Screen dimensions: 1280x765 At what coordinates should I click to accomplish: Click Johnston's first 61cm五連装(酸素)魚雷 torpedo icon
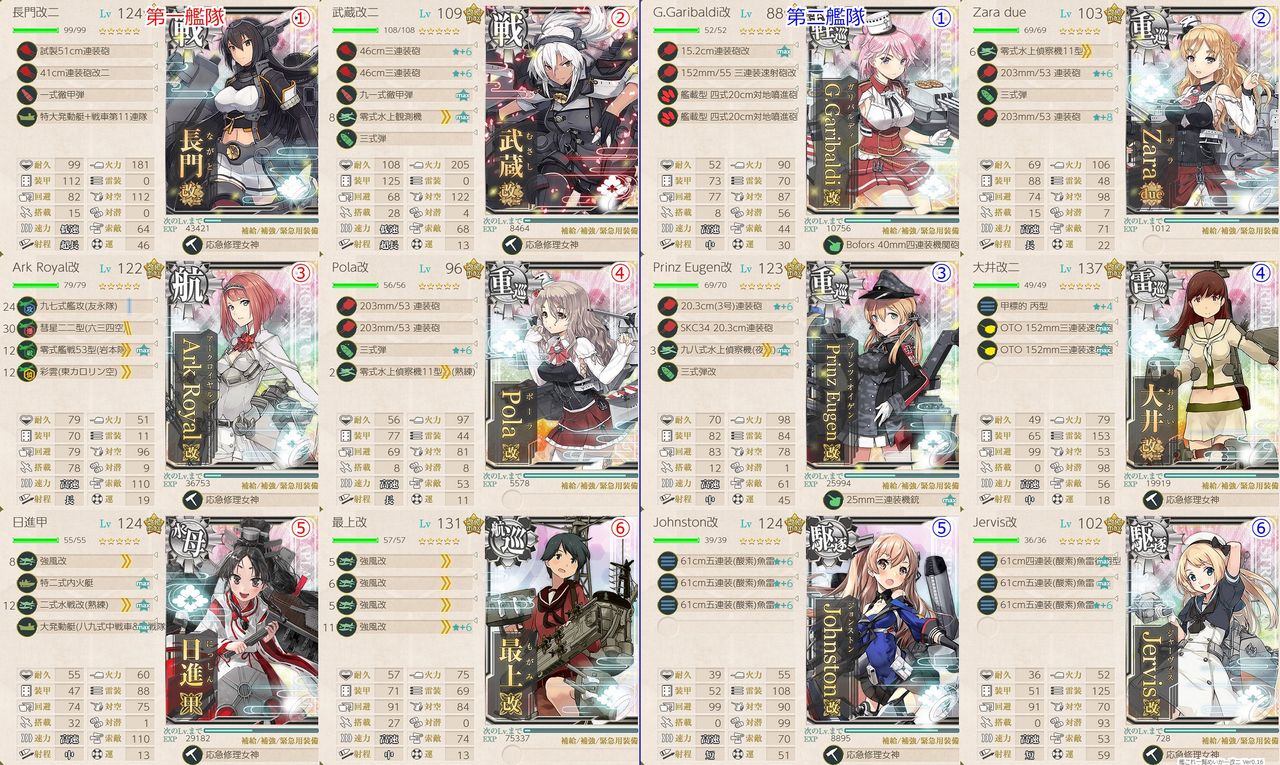[666, 561]
